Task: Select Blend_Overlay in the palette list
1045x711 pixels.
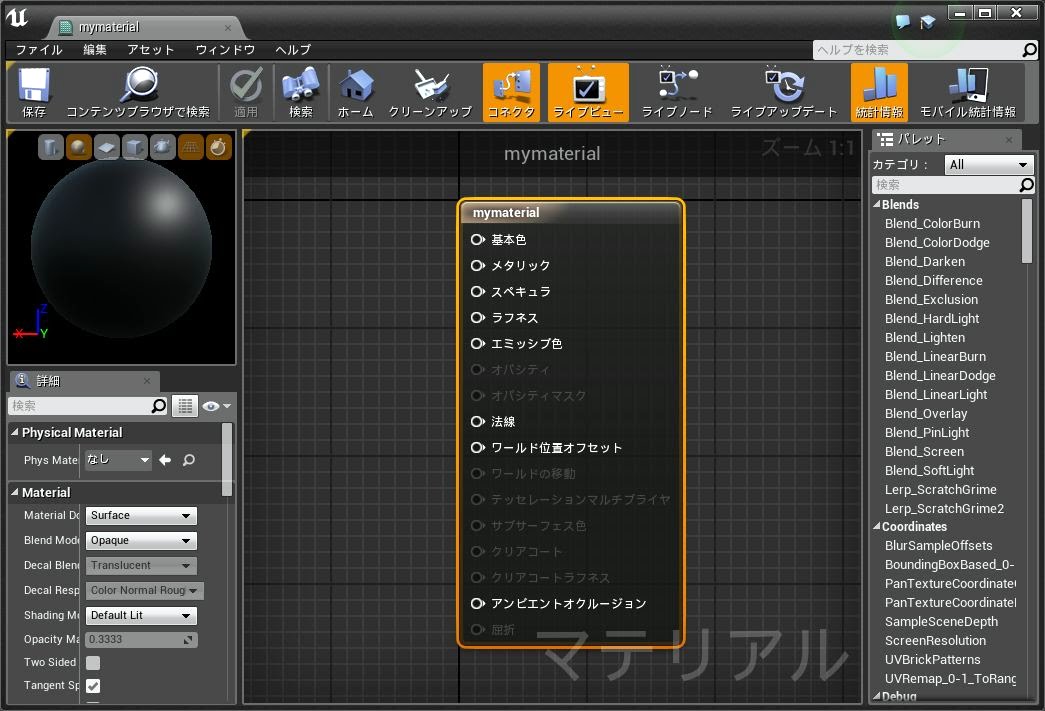Action: click(x=926, y=413)
